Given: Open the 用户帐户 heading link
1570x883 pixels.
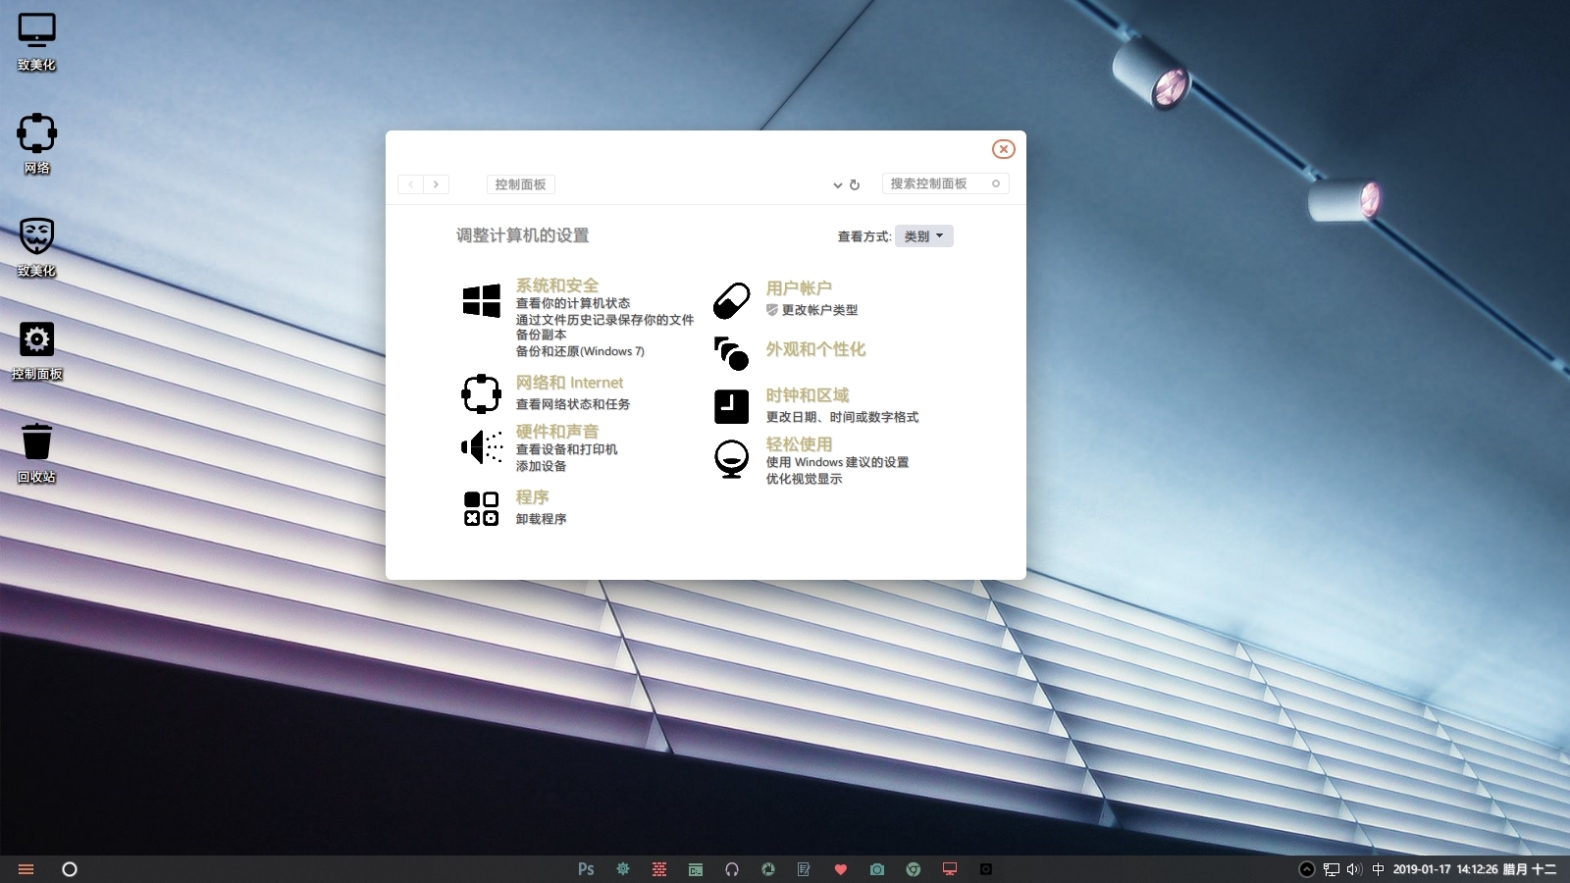Looking at the screenshot, I should click(x=798, y=288).
